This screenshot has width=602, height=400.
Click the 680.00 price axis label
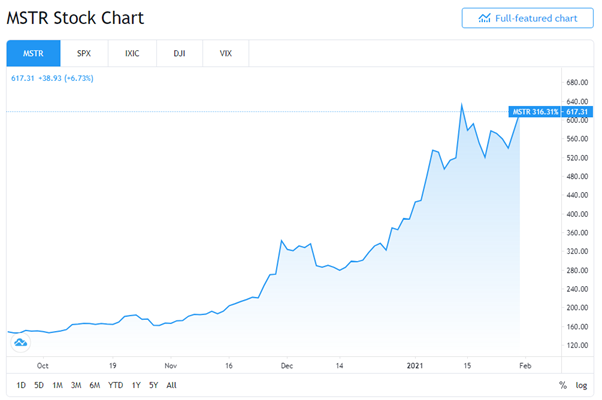click(577, 83)
